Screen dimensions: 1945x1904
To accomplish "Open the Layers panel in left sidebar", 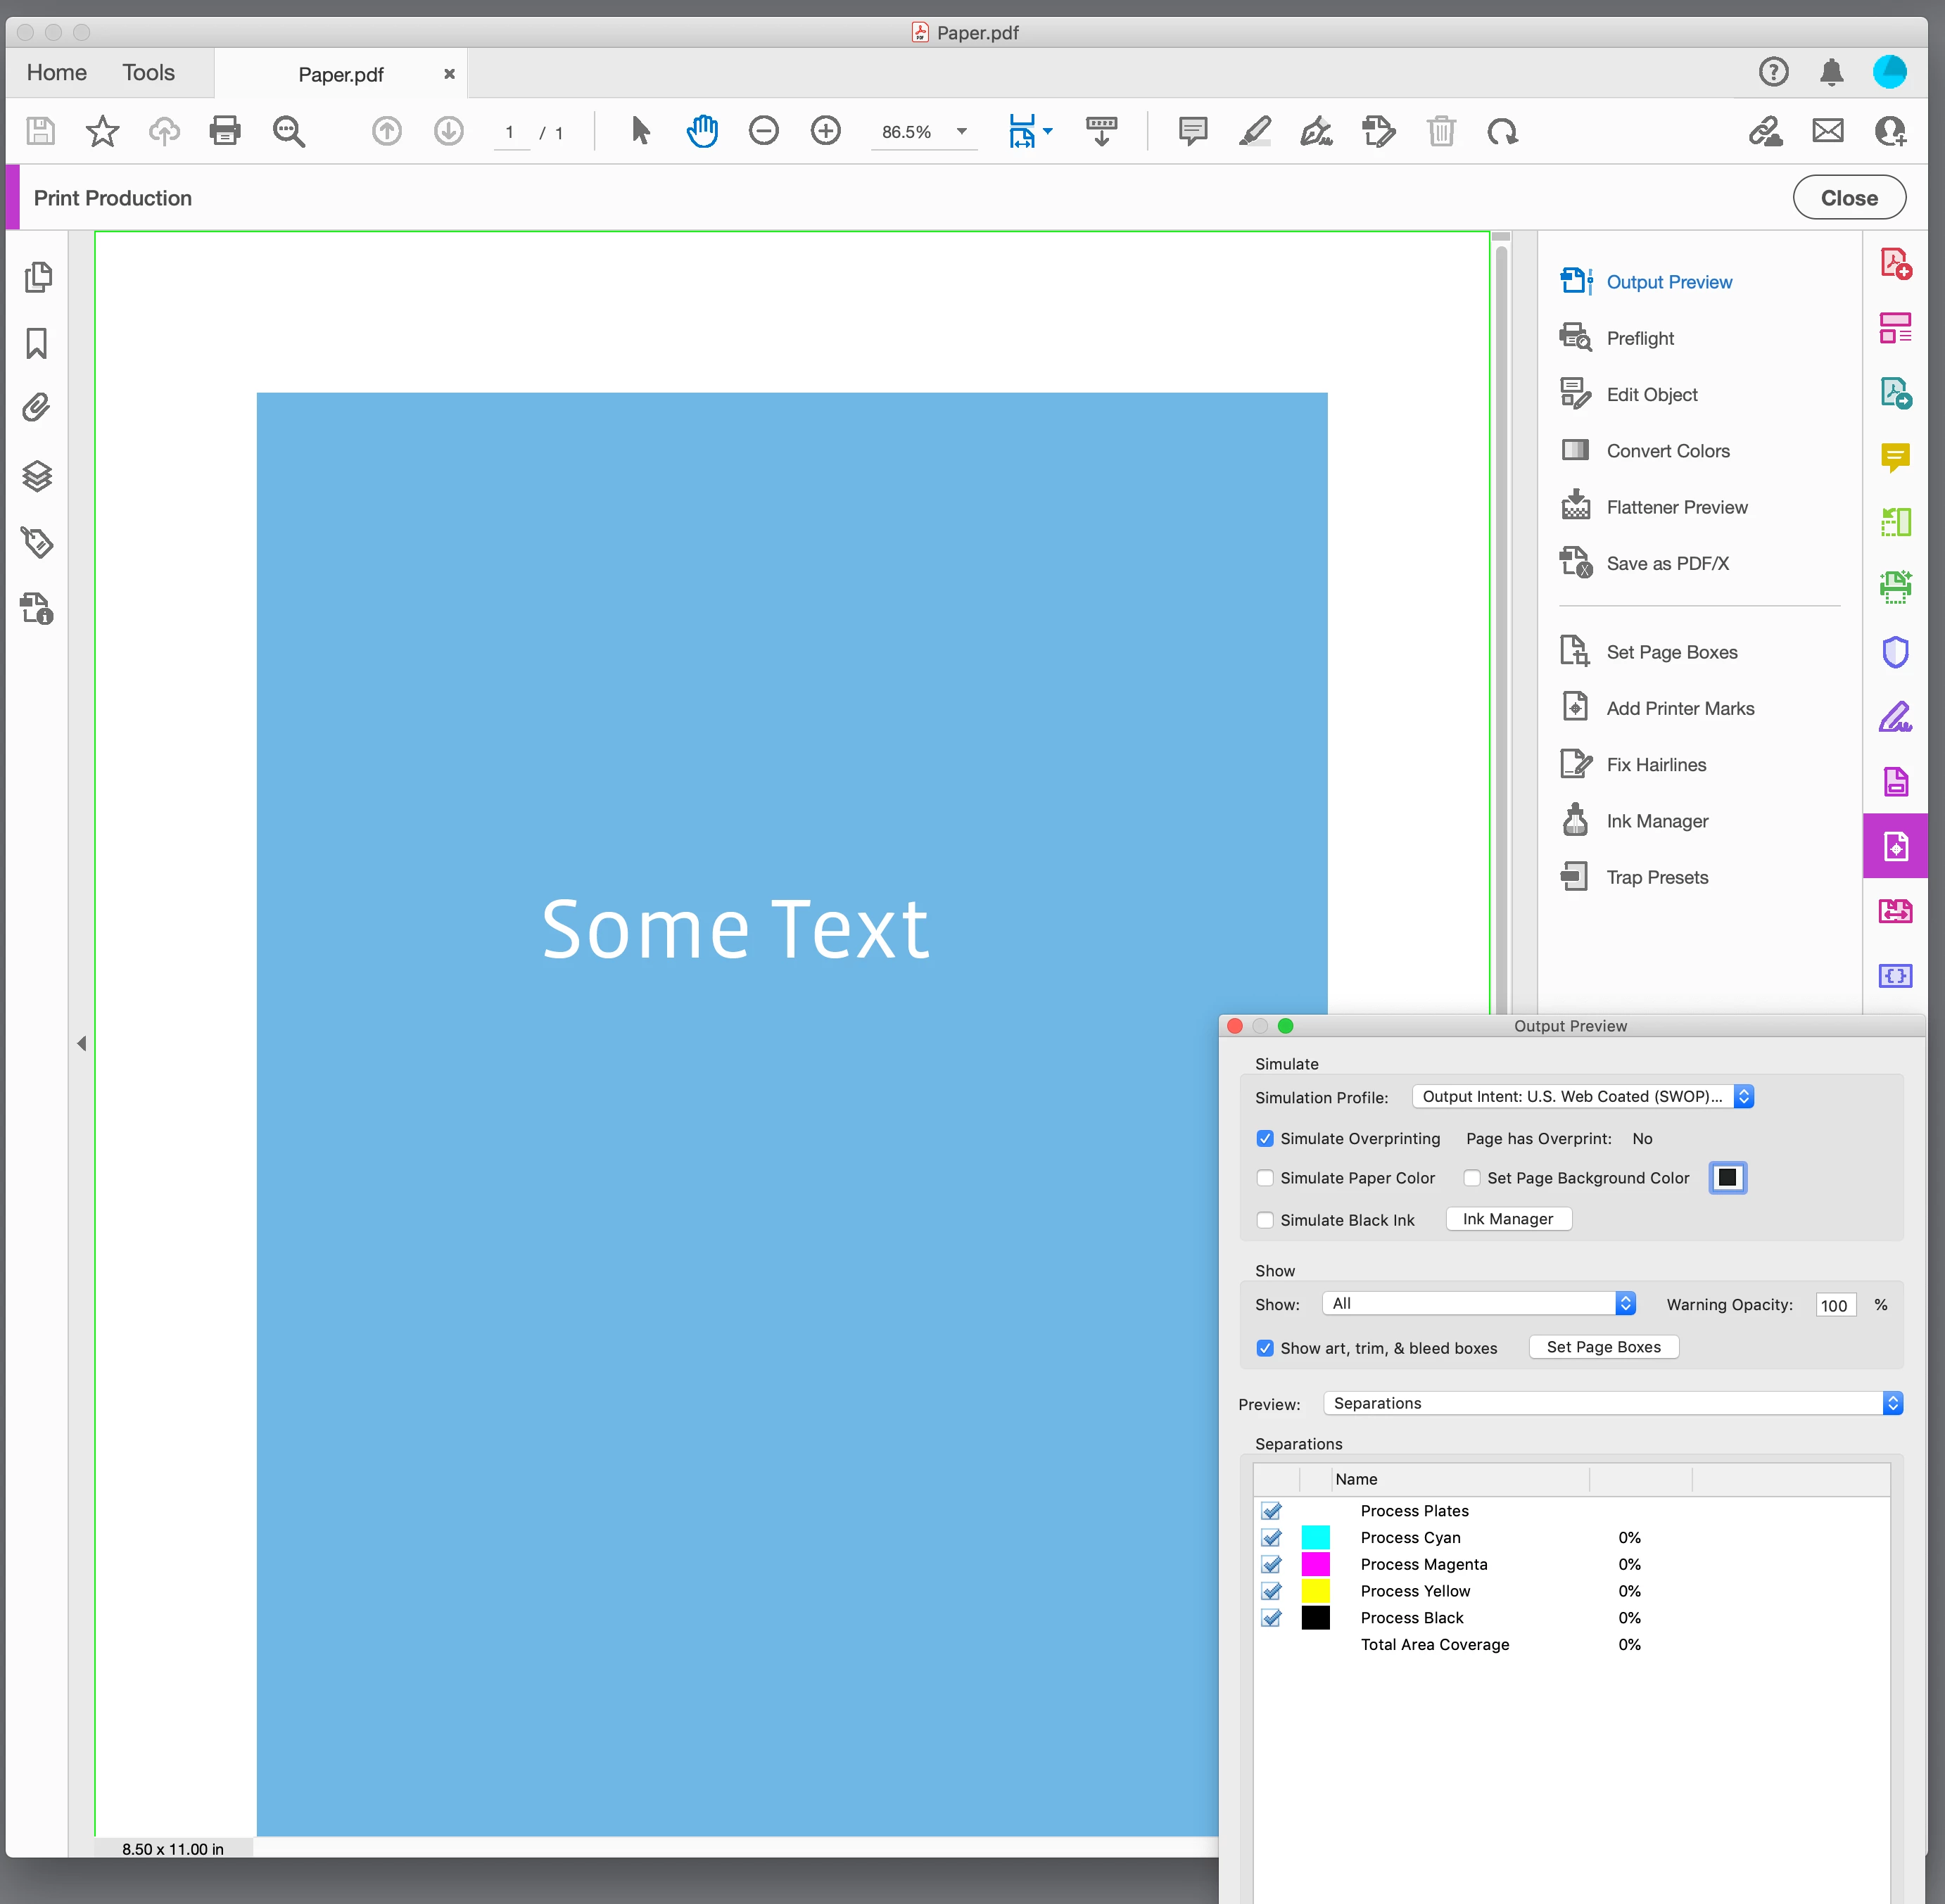I will click(x=37, y=476).
